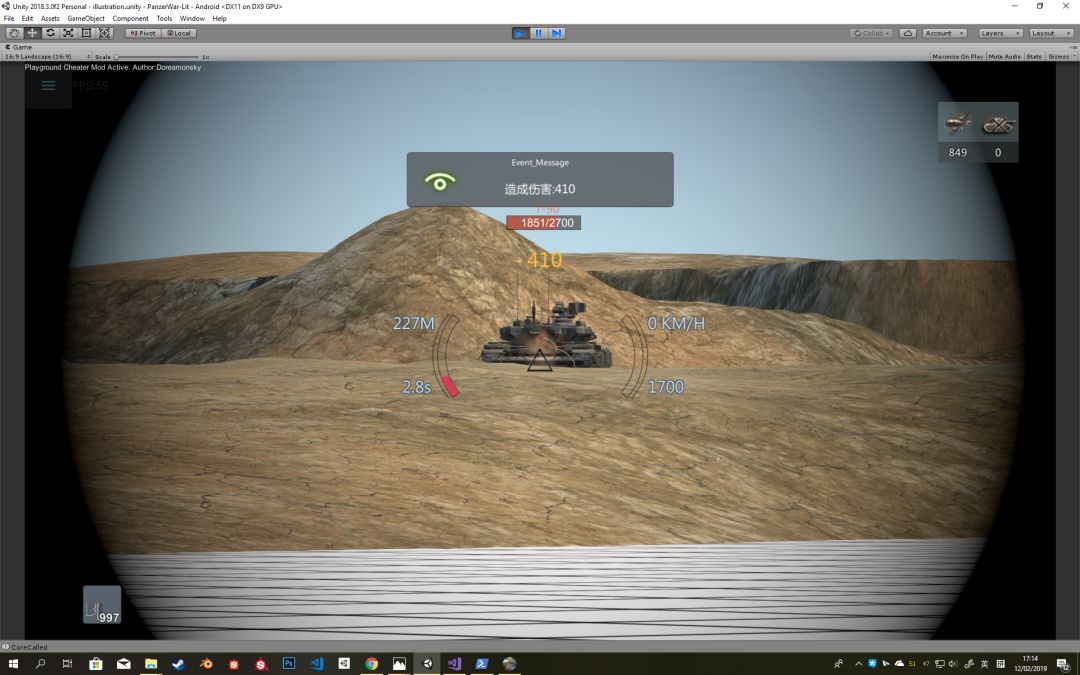Adjust the Game view Scale slider
1080x675 pixels.
point(158,56)
